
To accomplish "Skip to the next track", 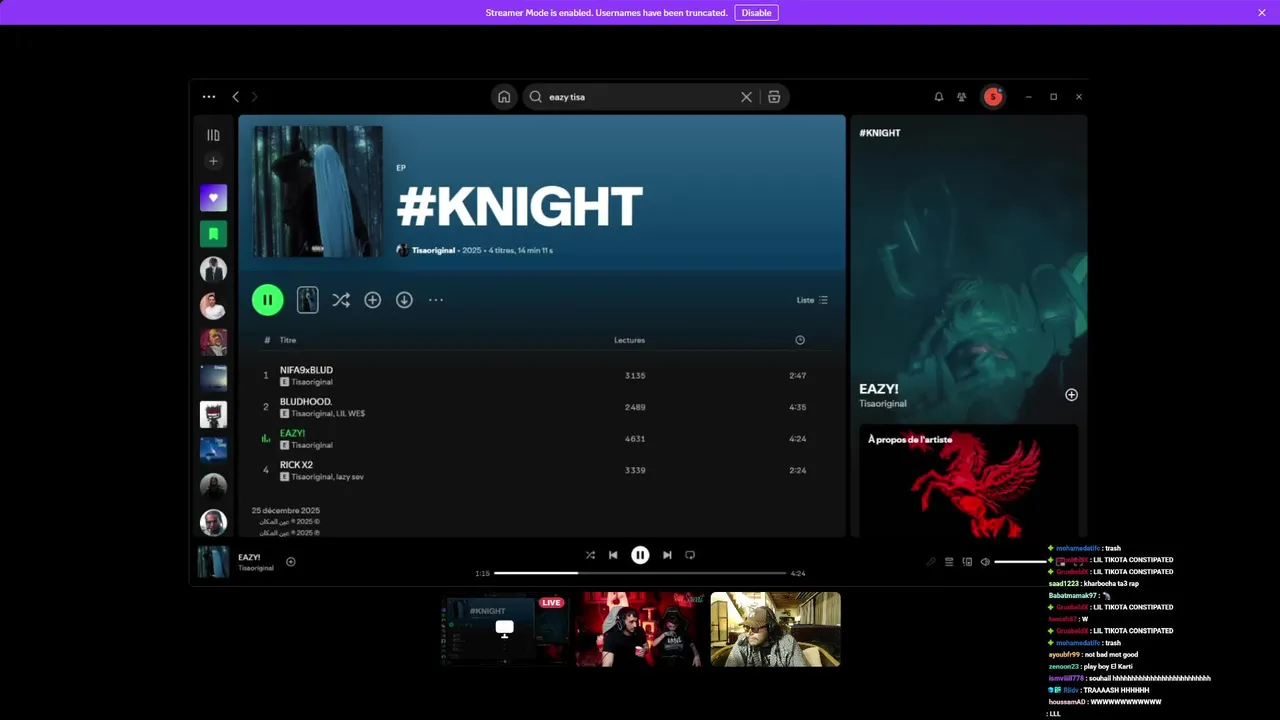I will 667,555.
